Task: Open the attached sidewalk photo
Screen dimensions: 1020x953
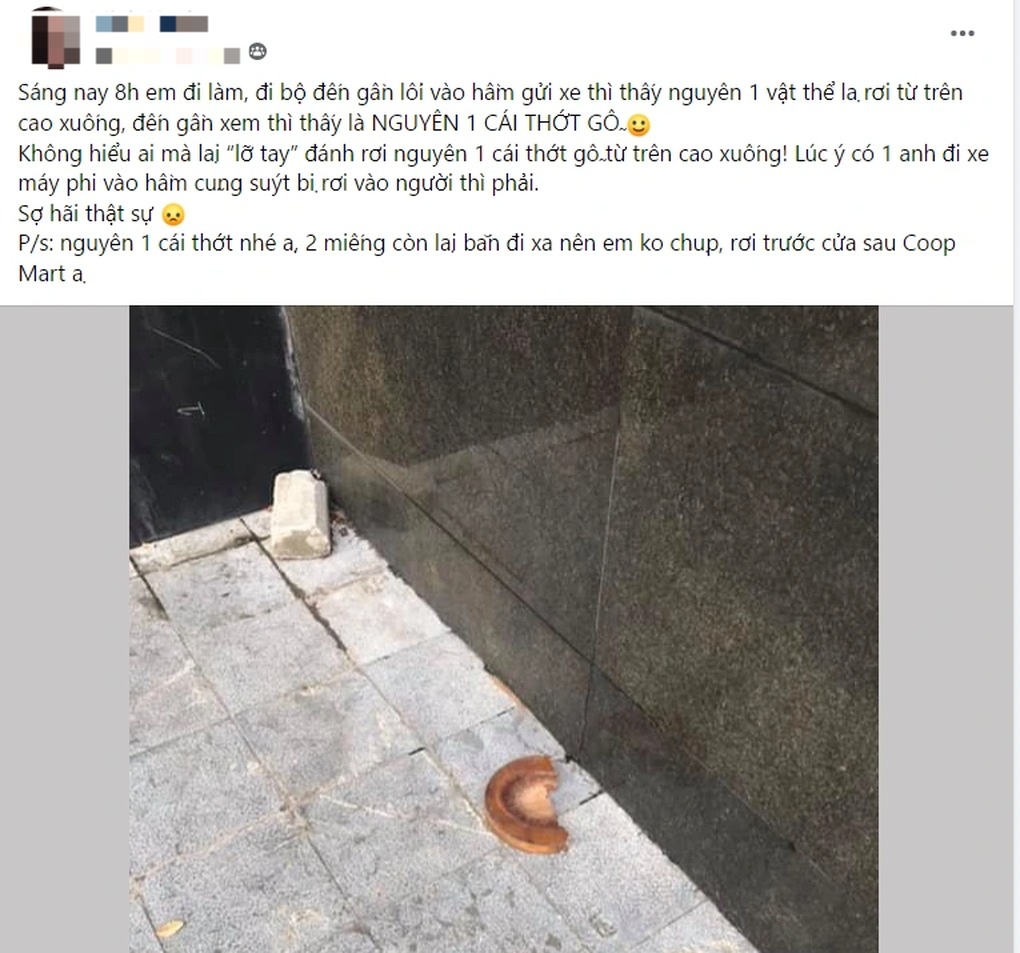Action: click(503, 629)
